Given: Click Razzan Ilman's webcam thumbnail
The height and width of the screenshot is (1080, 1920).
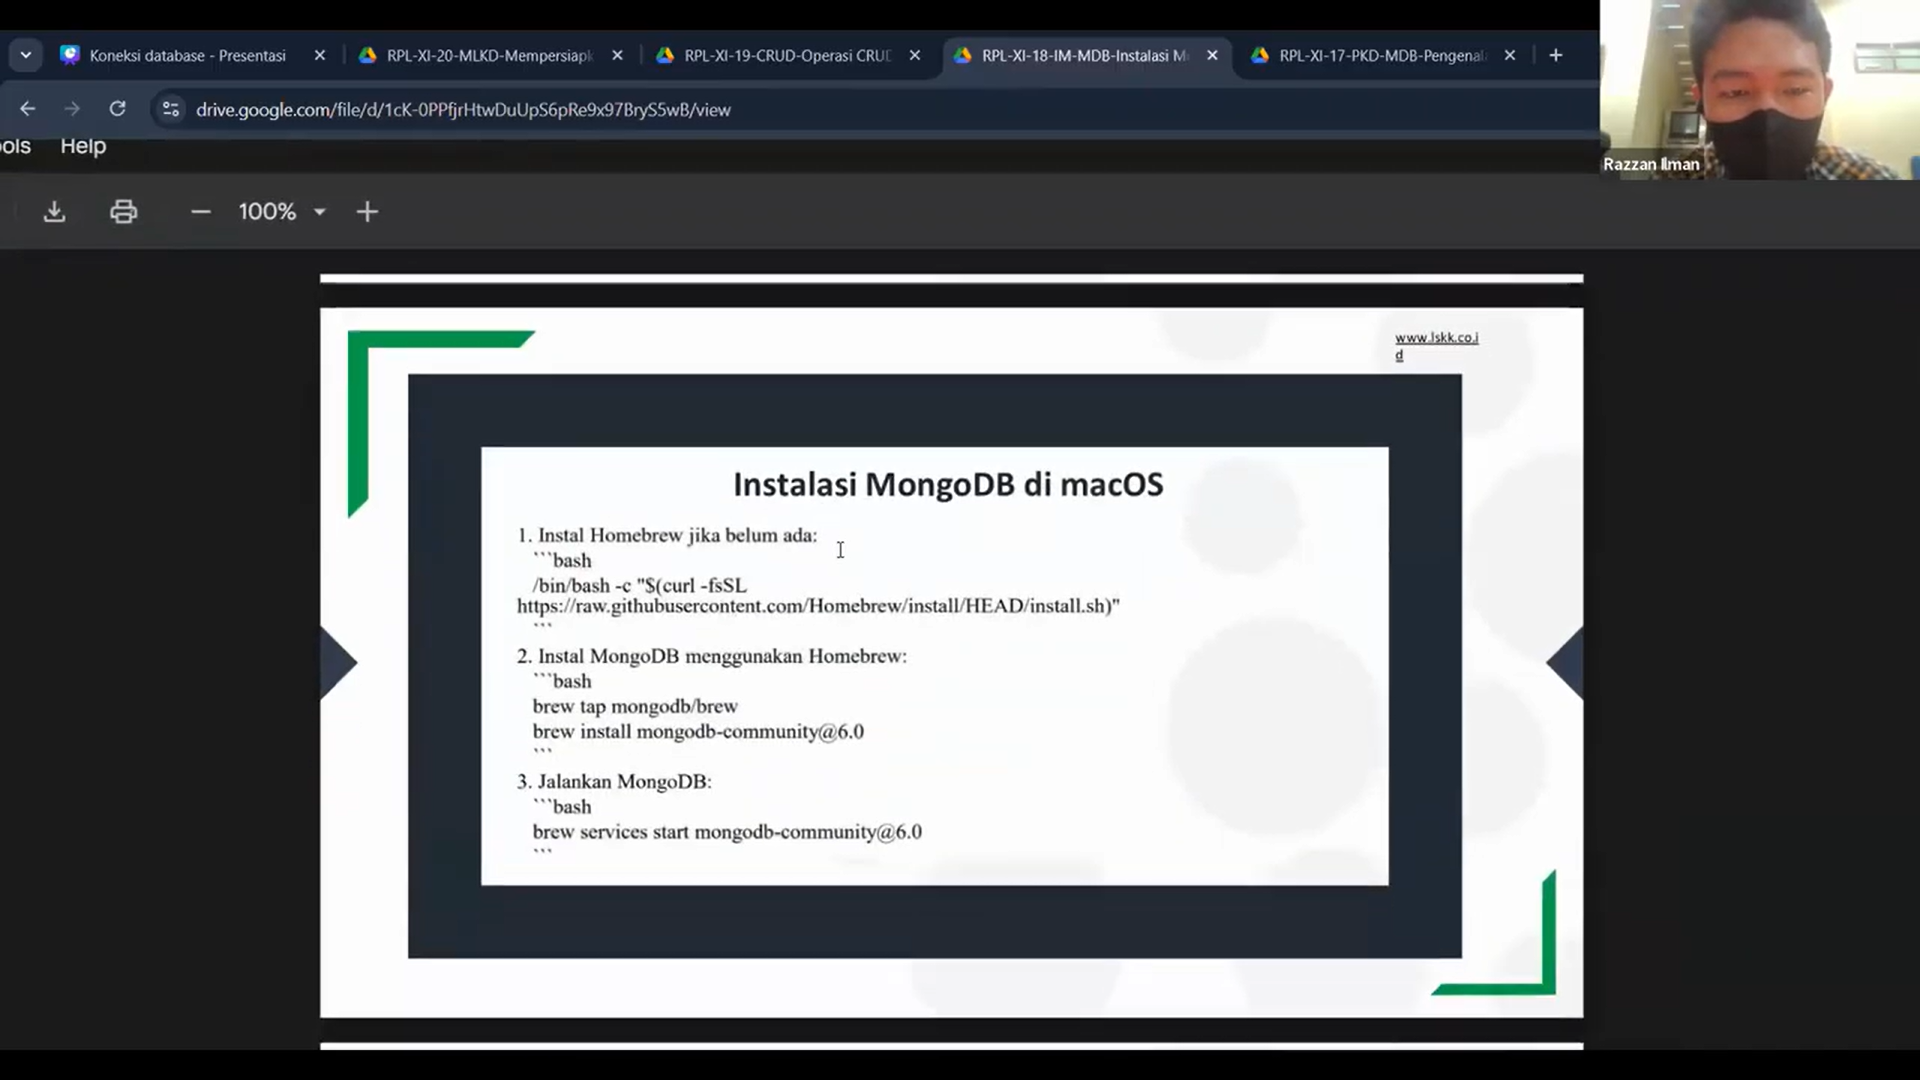Looking at the screenshot, I should (1758, 90).
